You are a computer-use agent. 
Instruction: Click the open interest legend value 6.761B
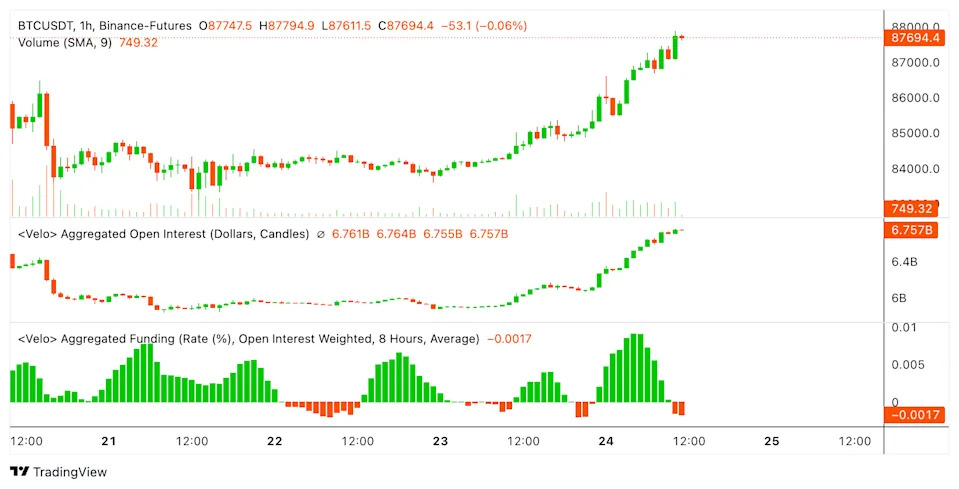click(x=350, y=234)
